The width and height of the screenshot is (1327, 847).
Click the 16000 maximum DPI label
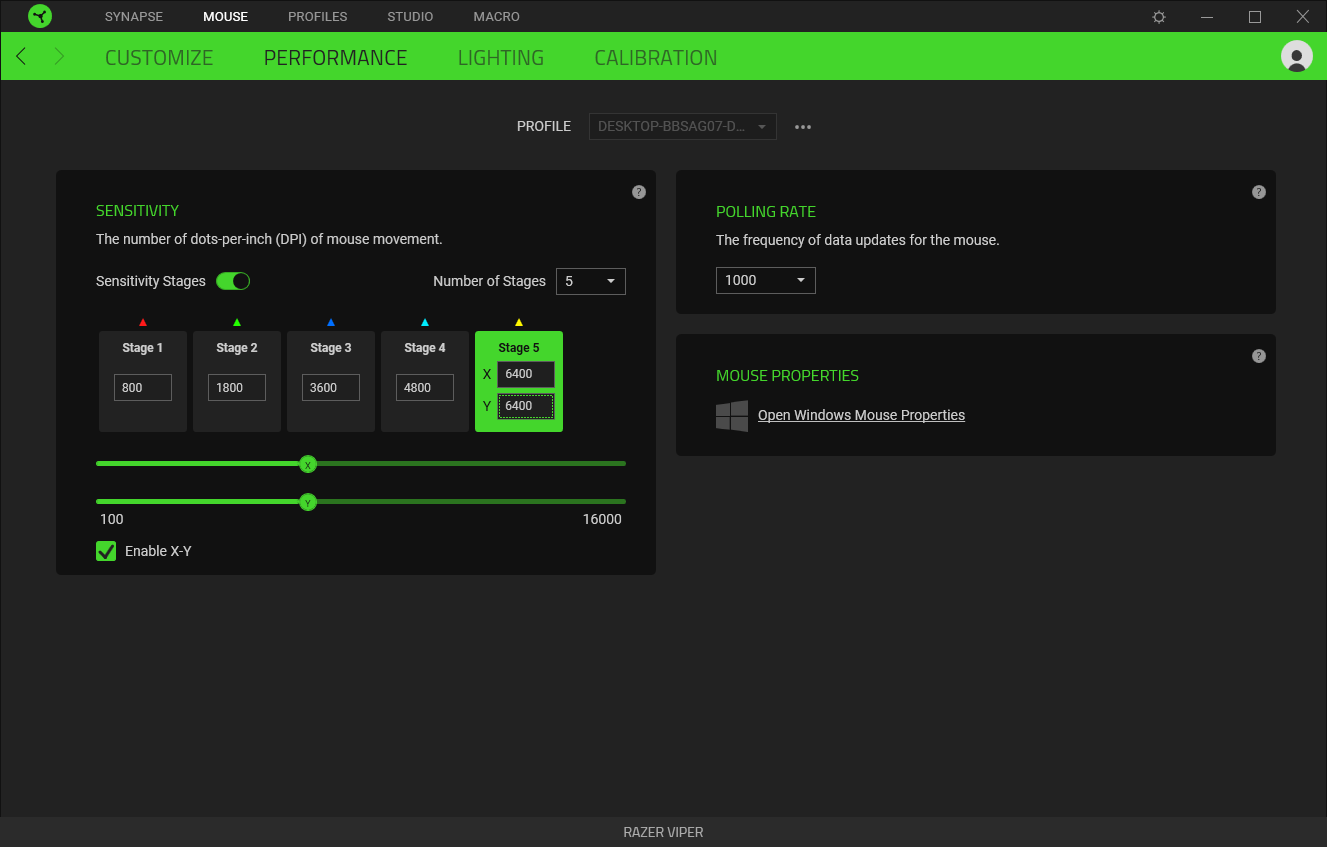602,519
